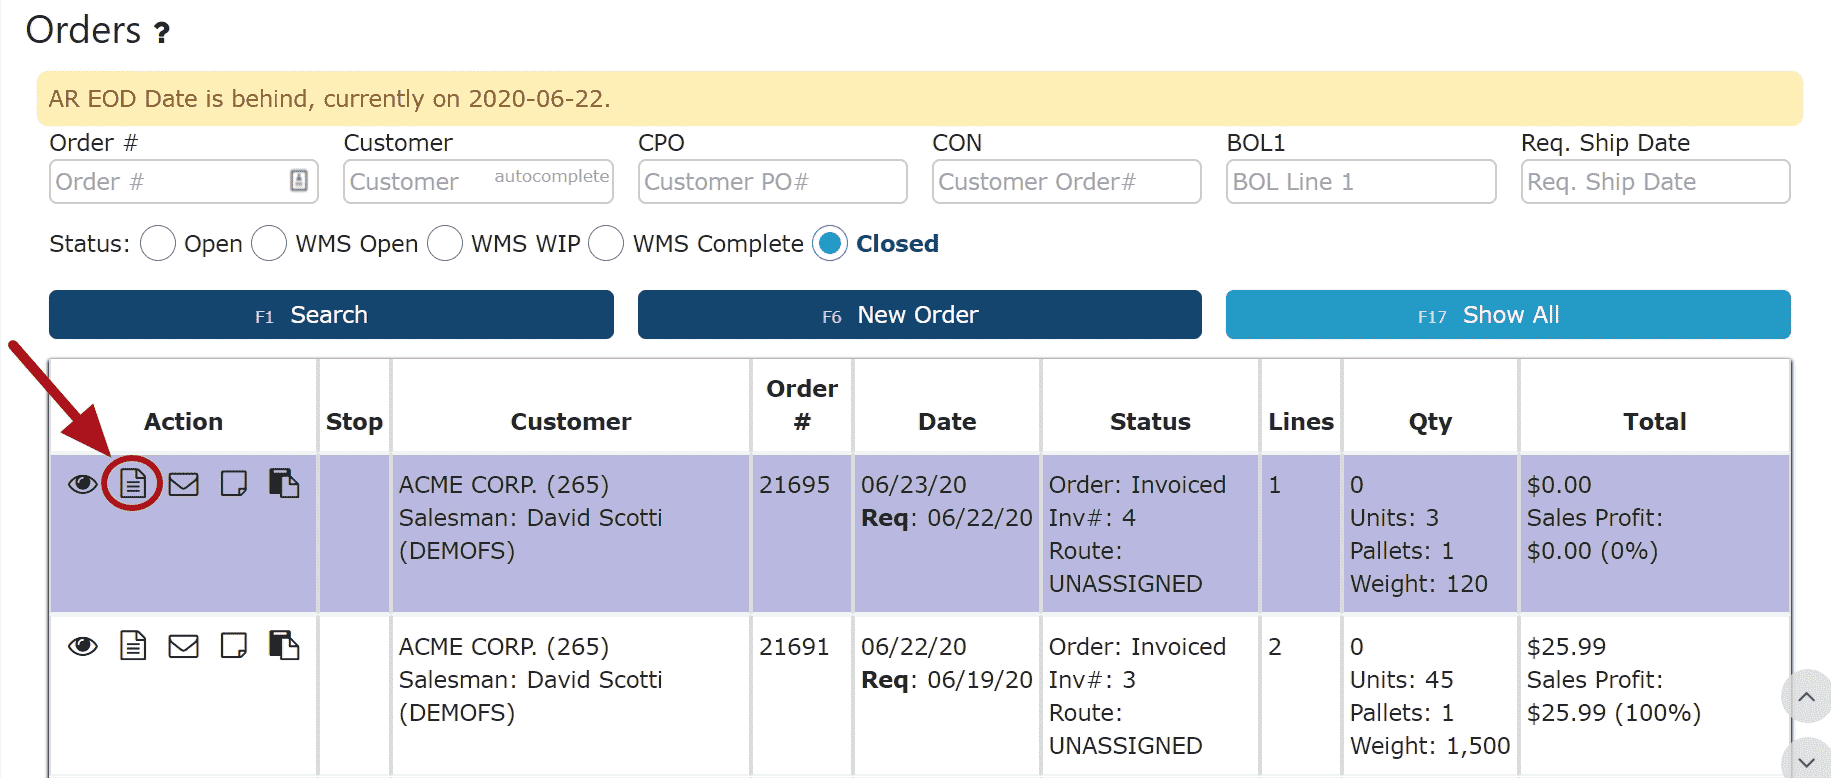Focus the Req. Ship Date input
The width and height of the screenshot is (1831, 778).
tap(1654, 182)
